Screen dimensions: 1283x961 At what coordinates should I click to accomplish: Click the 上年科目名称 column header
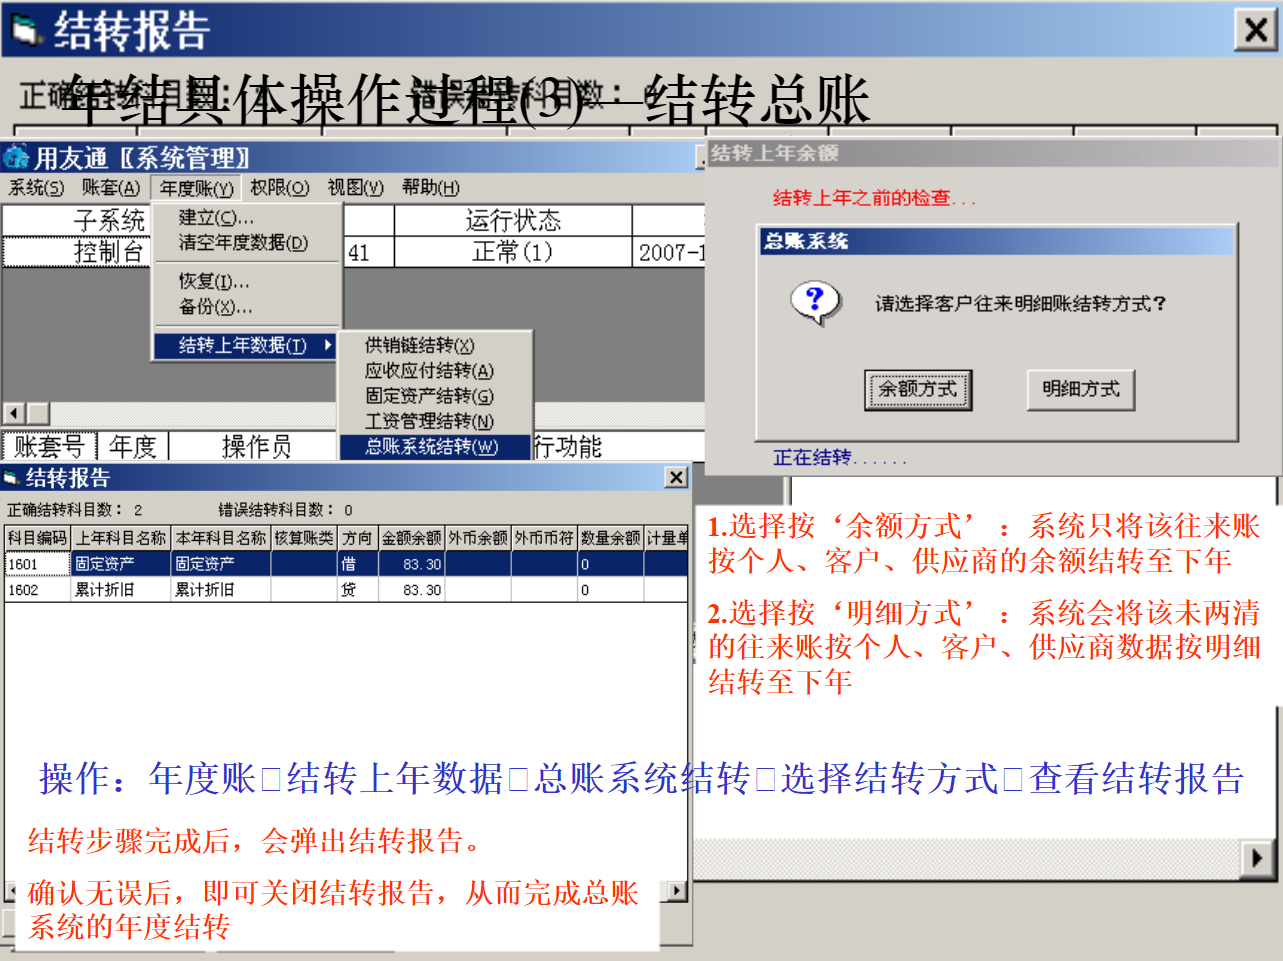point(121,538)
